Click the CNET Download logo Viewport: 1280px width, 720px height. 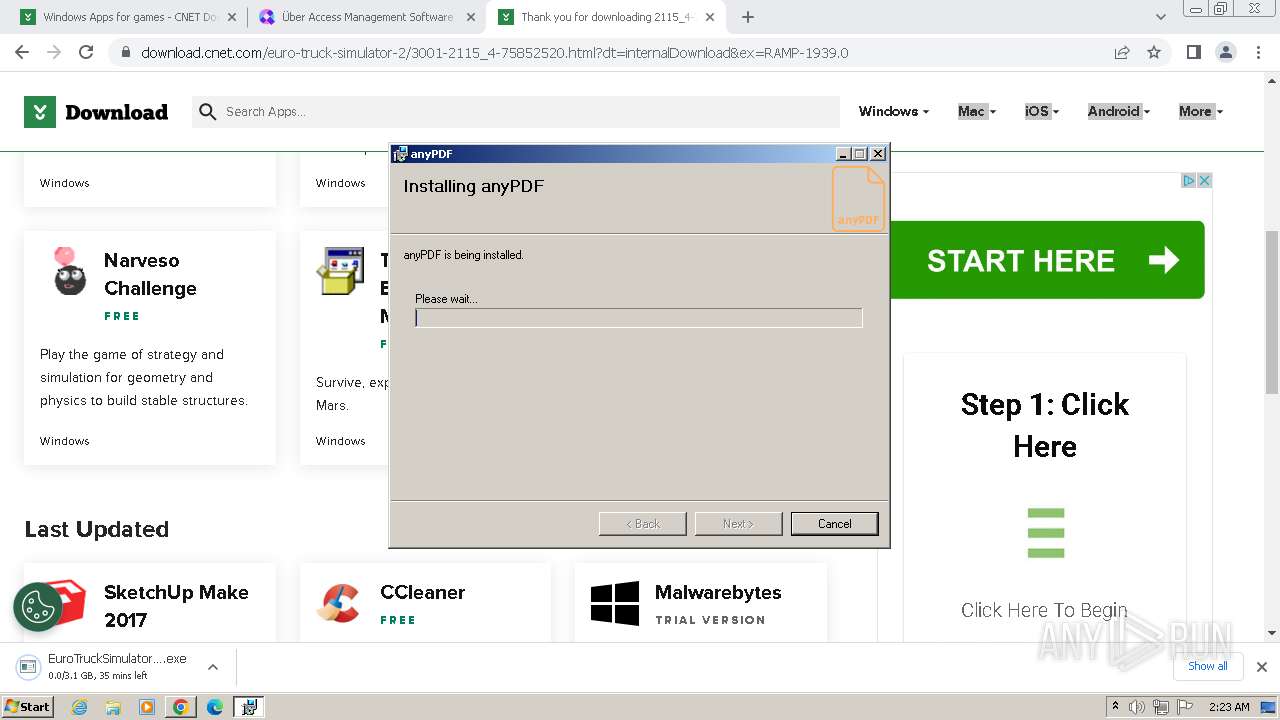click(x=96, y=112)
